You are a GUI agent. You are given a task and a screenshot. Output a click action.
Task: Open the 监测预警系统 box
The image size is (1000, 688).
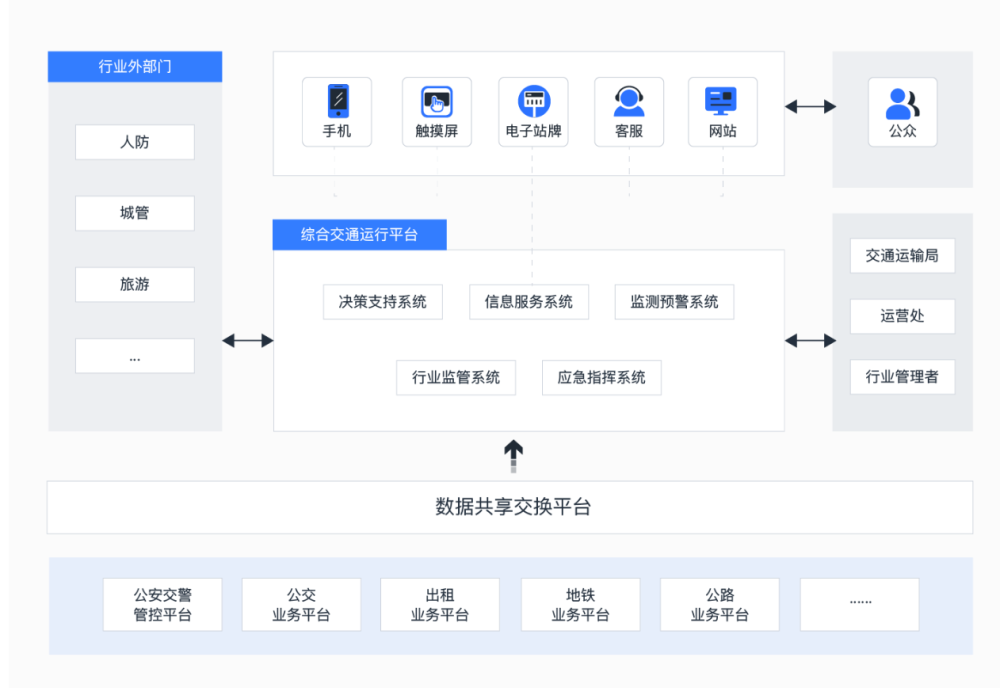pyautogui.click(x=674, y=302)
